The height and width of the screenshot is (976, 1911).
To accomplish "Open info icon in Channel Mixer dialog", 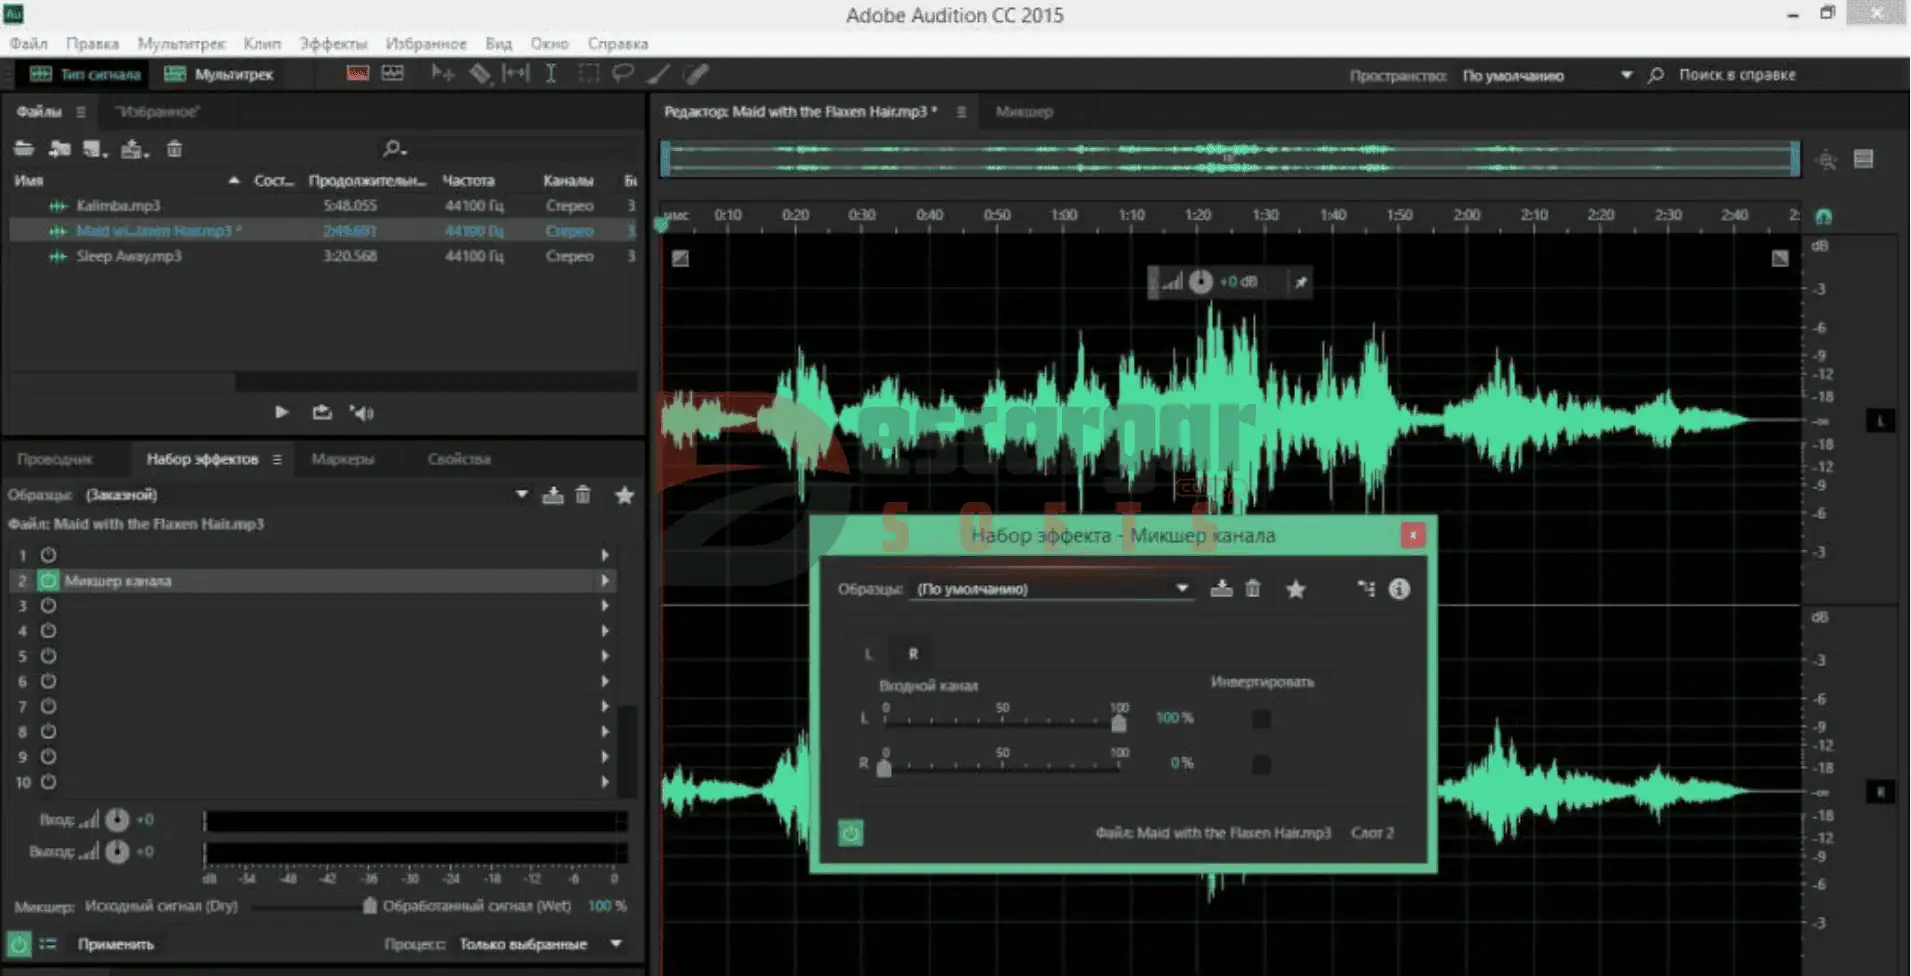I will click(1399, 589).
